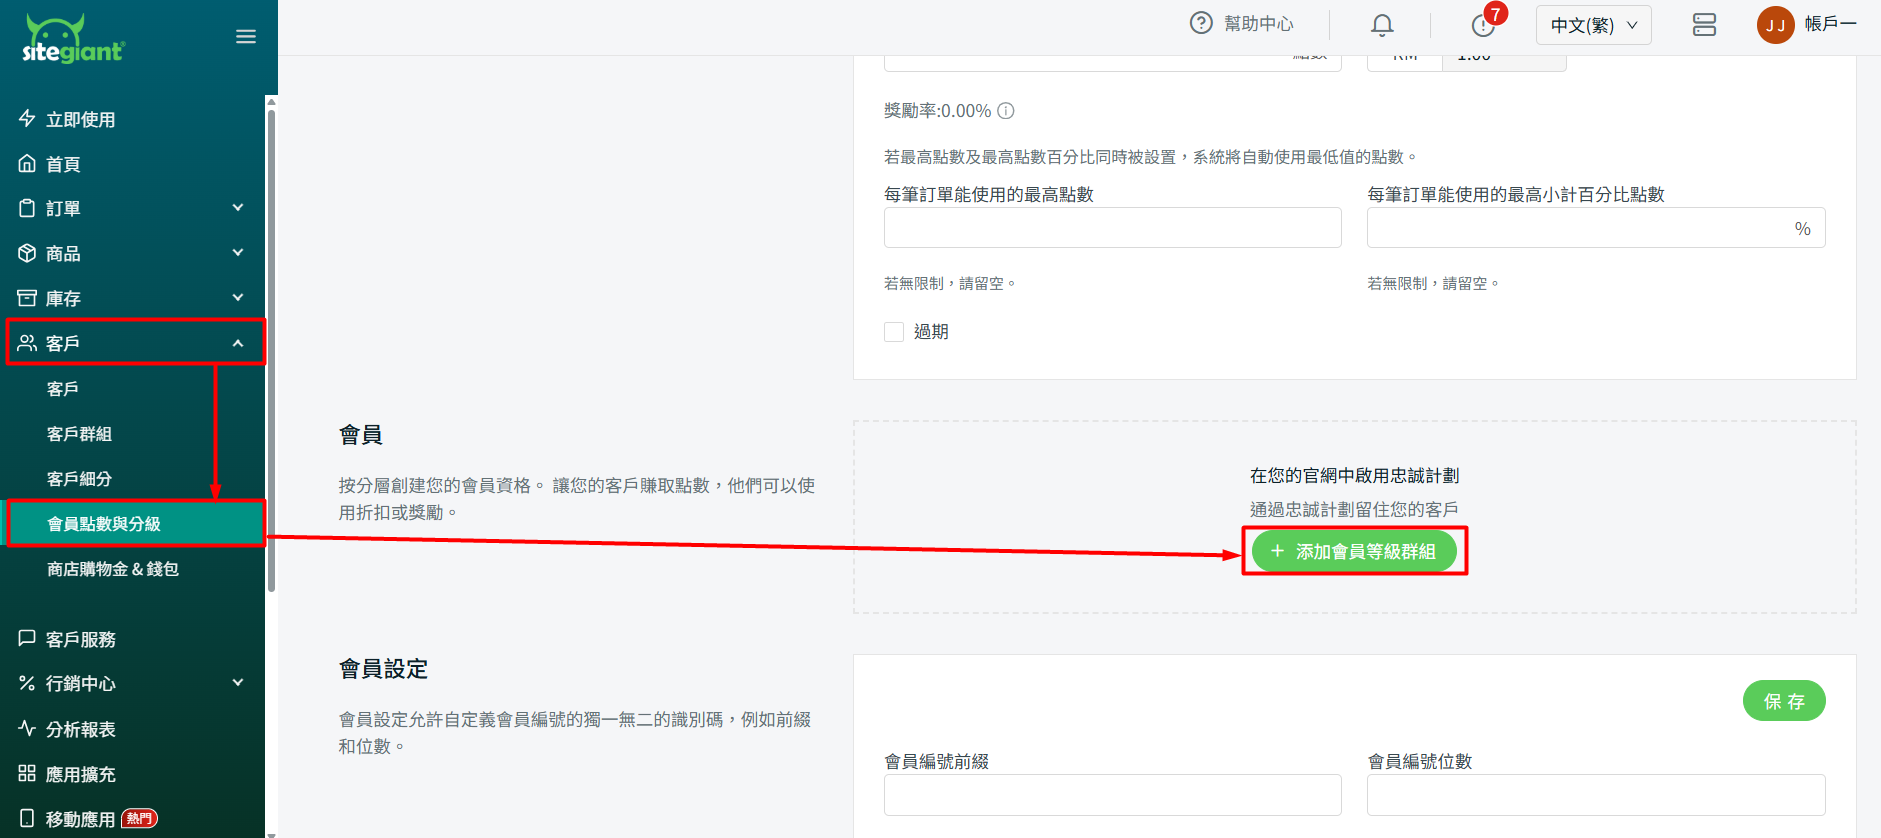Click the help center question mark icon
1881x838 pixels.
(x=1201, y=23)
